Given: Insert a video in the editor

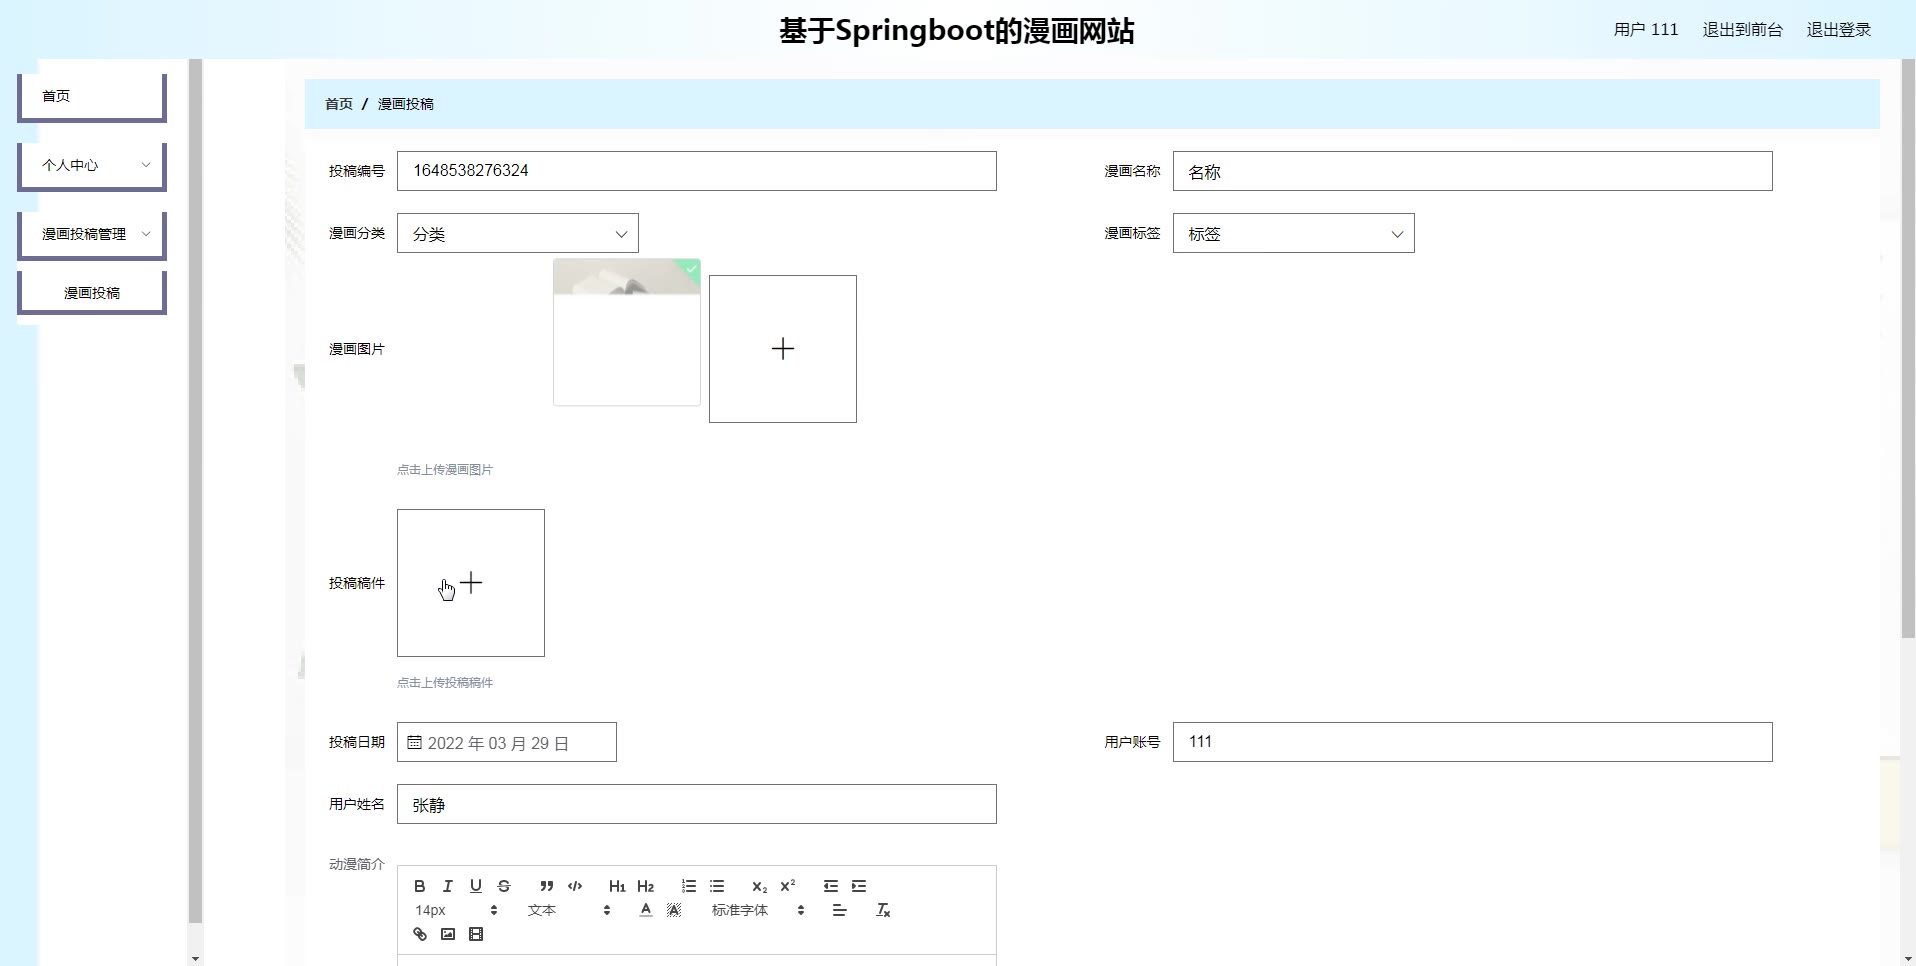Looking at the screenshot, I should (476, 934).
